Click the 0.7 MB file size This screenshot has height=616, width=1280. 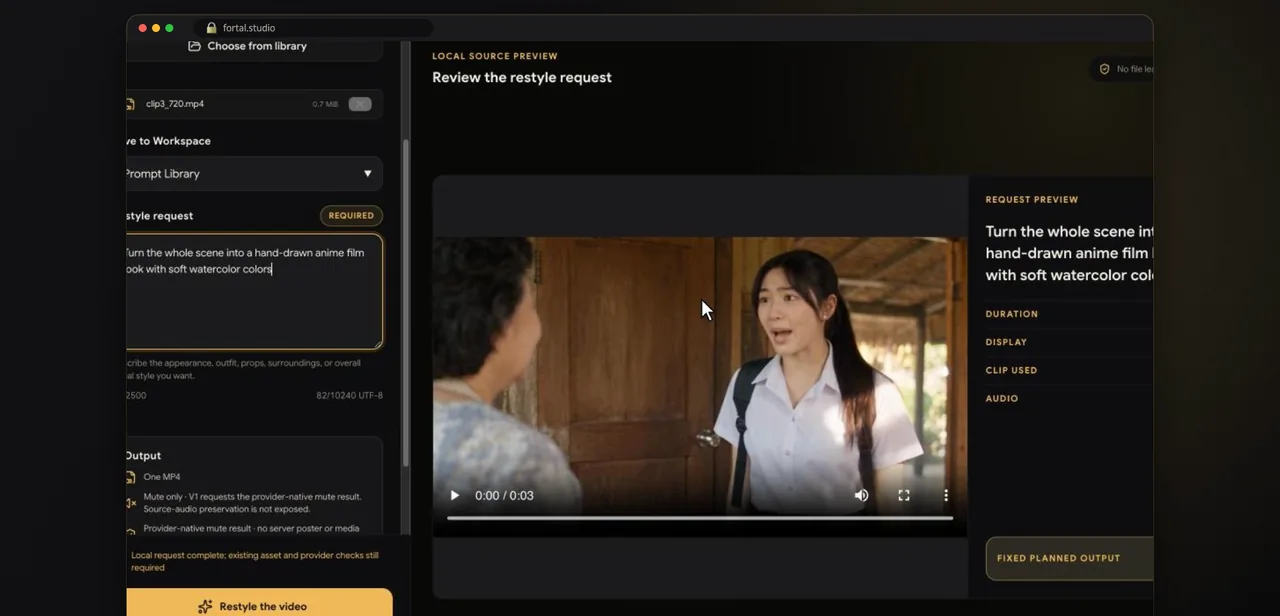[x=325, y=104]
